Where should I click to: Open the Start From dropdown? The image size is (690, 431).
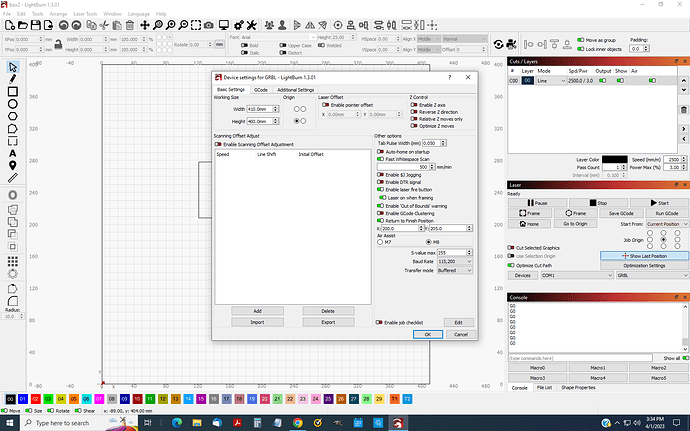667,224
